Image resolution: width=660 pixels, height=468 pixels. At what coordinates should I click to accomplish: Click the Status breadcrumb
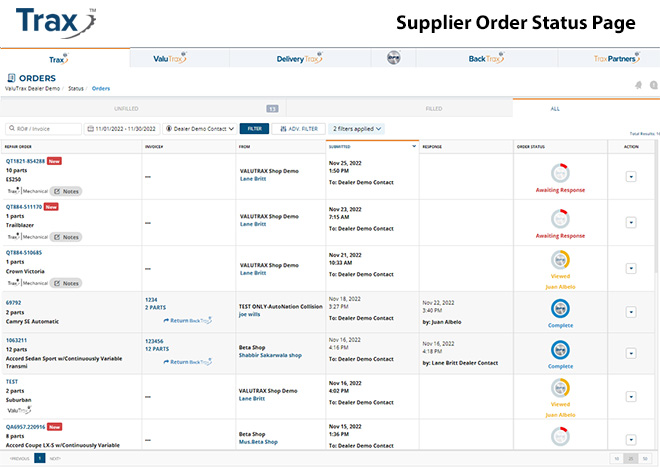[76, 89]
